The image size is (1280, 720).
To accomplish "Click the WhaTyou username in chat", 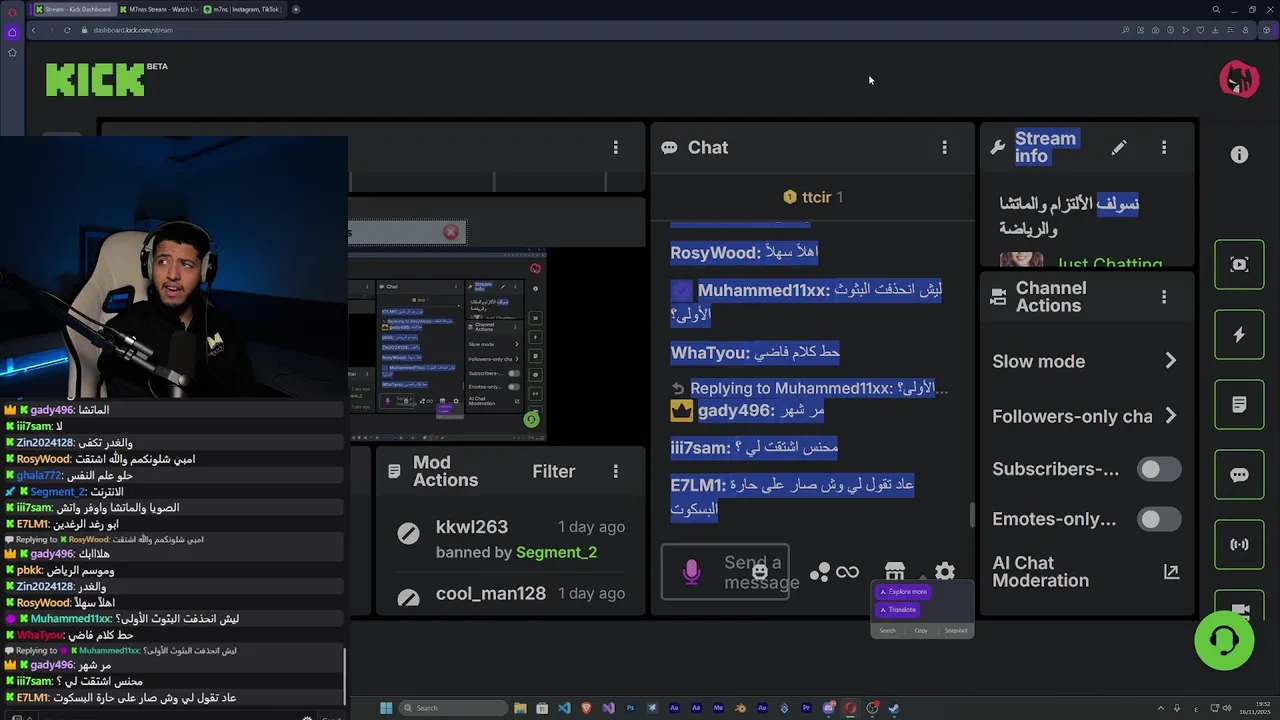I will [x=710, y=353].
